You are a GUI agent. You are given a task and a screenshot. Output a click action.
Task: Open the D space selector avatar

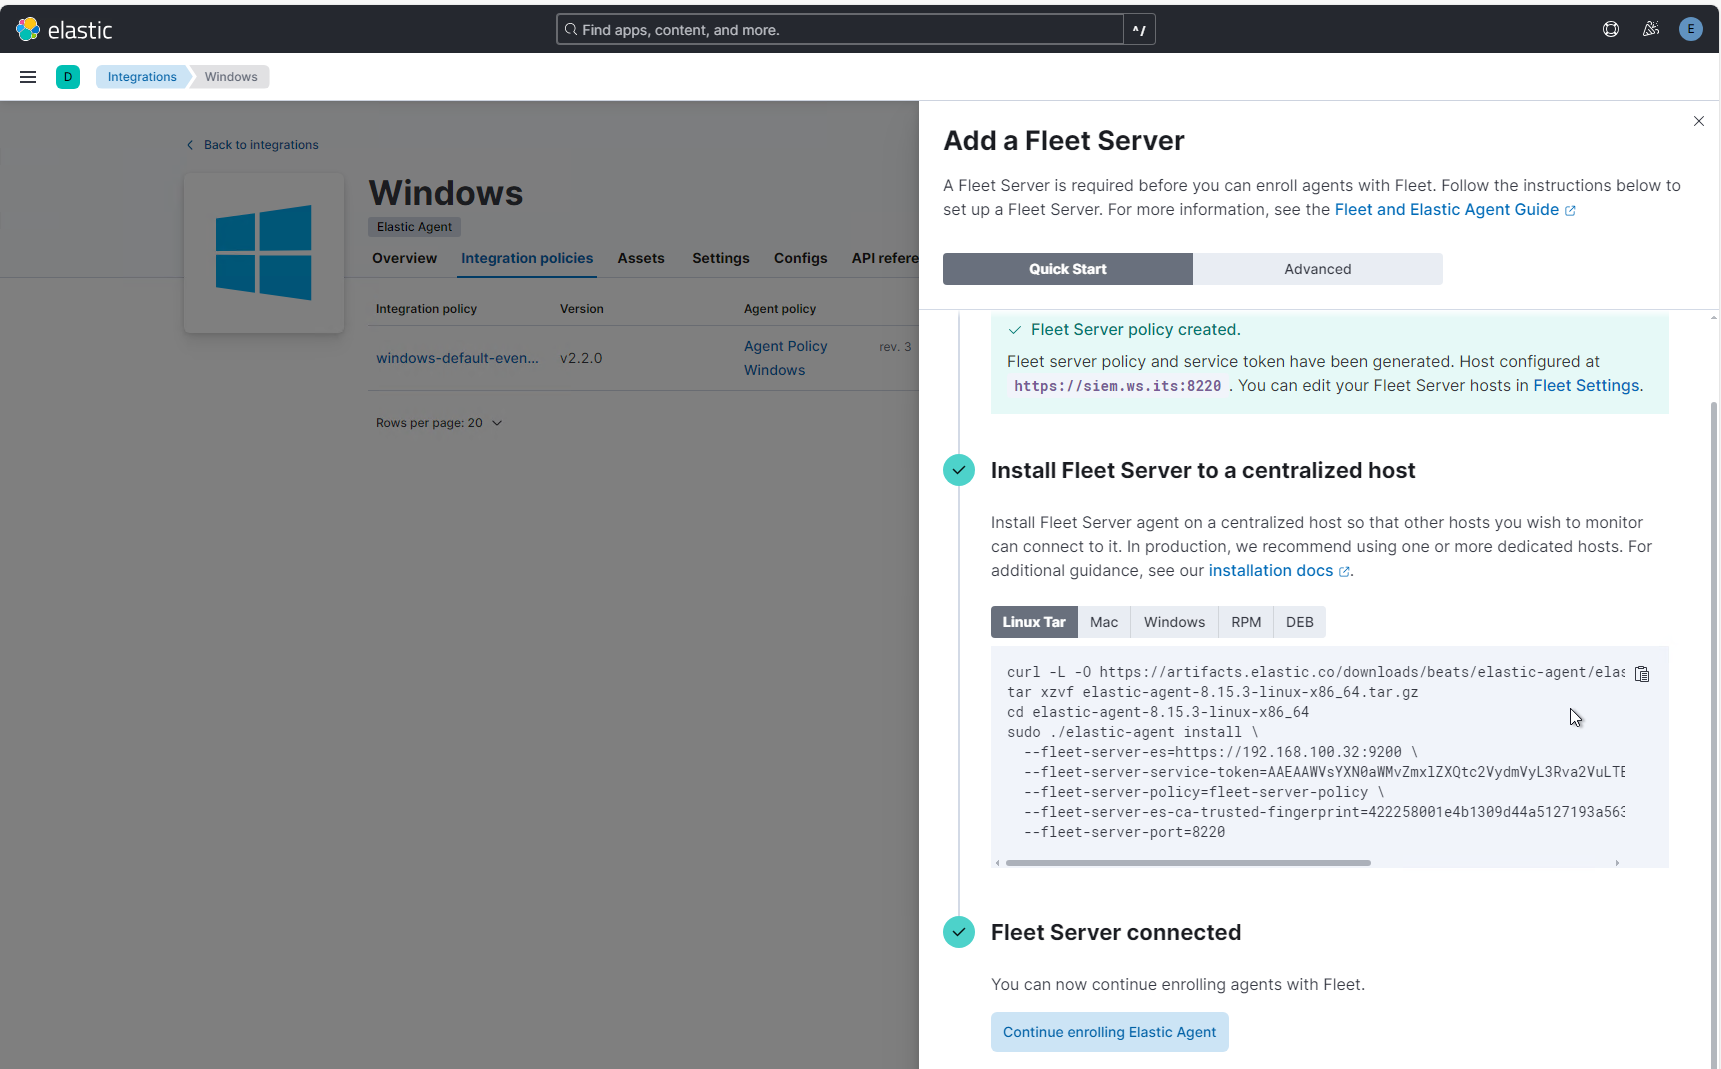[68, 77]
